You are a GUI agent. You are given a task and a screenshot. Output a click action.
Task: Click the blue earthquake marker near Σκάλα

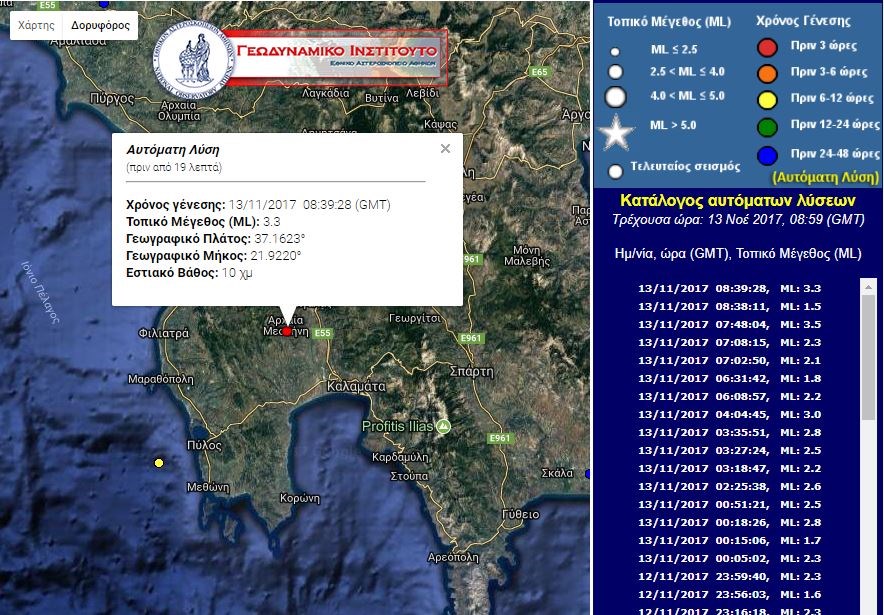(x=585, y=473)
